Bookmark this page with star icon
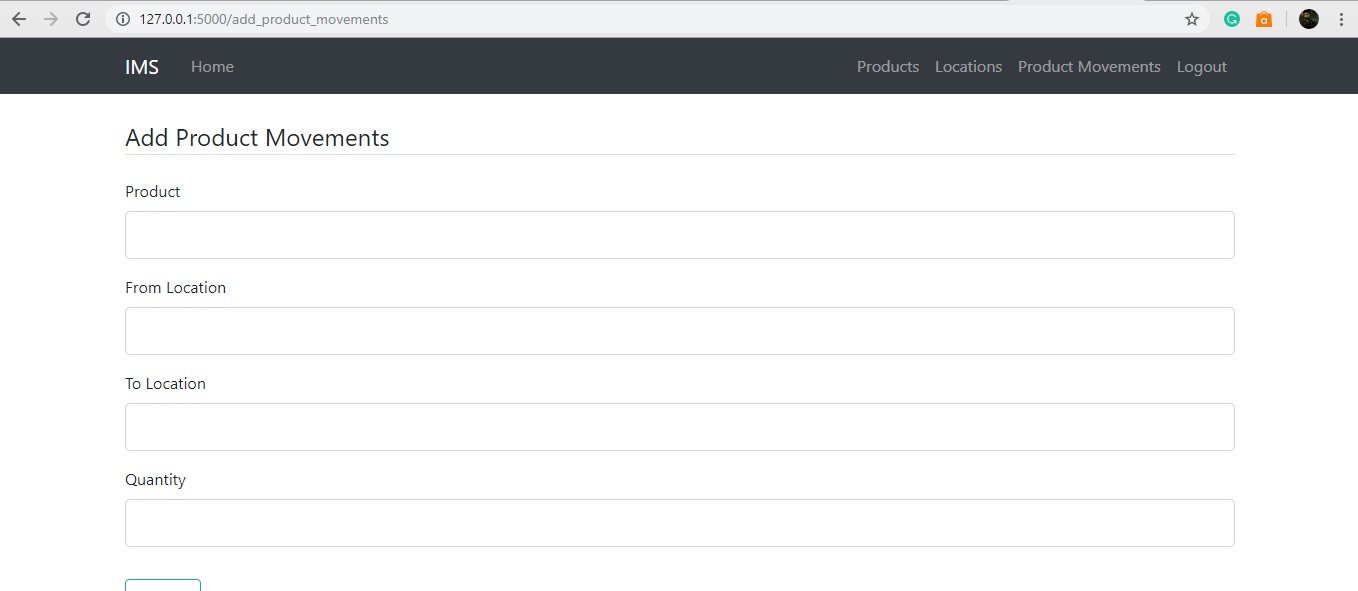 click(x=1192, y=19)
